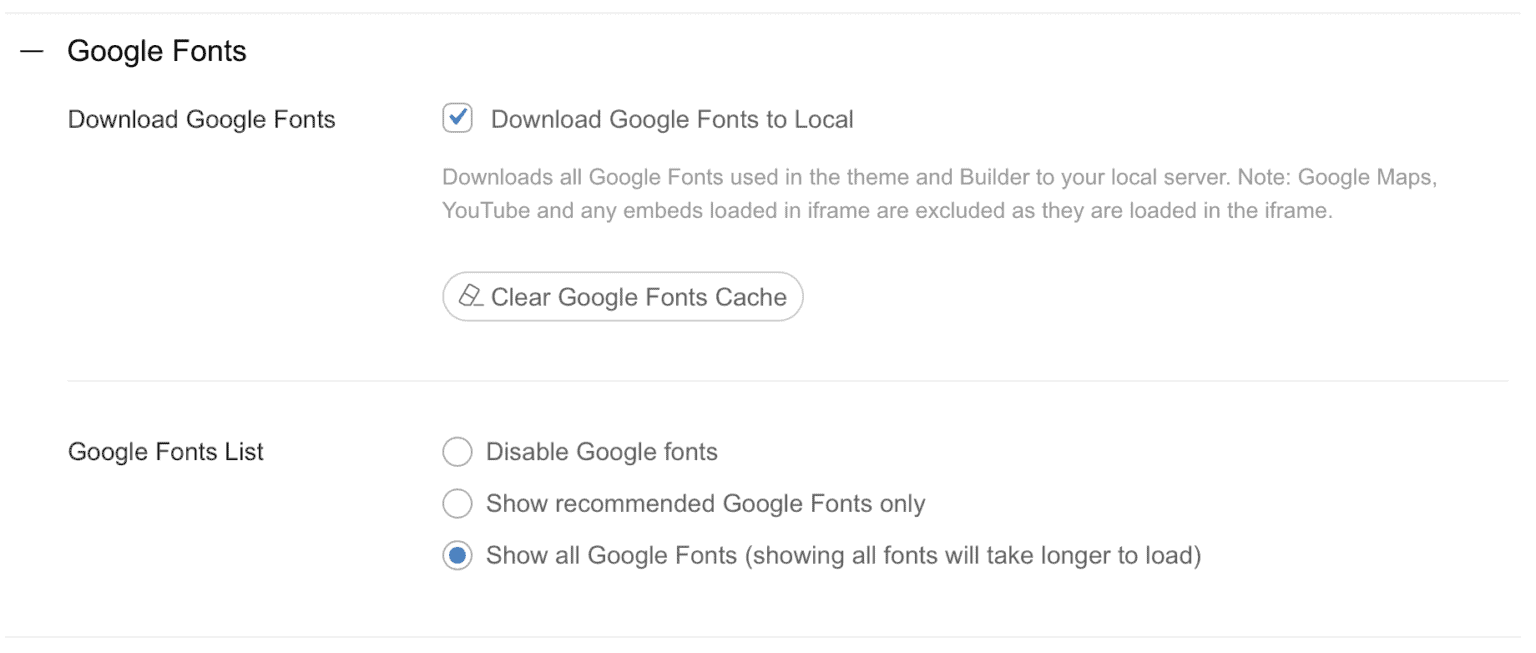1536x653 pixels.
Task: Choose Show recommended Google Fonts only
Action: (x=457, y=504)
